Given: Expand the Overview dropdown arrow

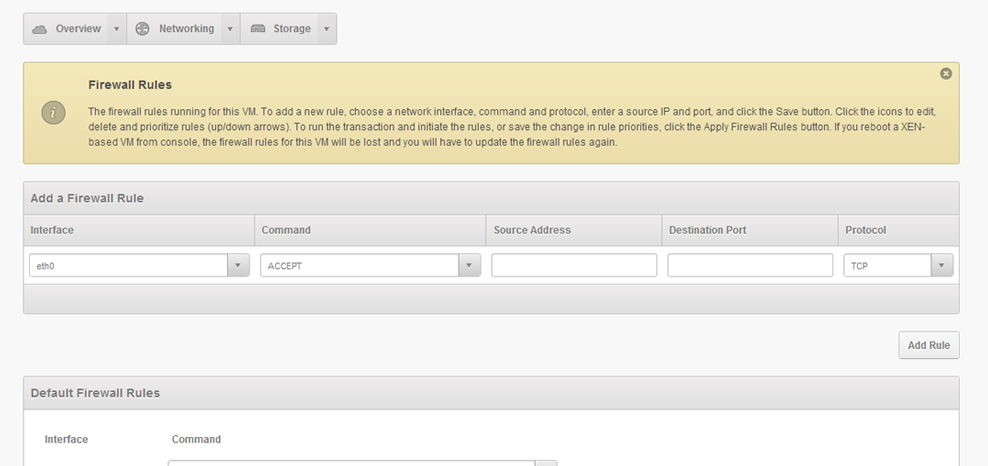Looking at the screenshot, I should (117, 29).
